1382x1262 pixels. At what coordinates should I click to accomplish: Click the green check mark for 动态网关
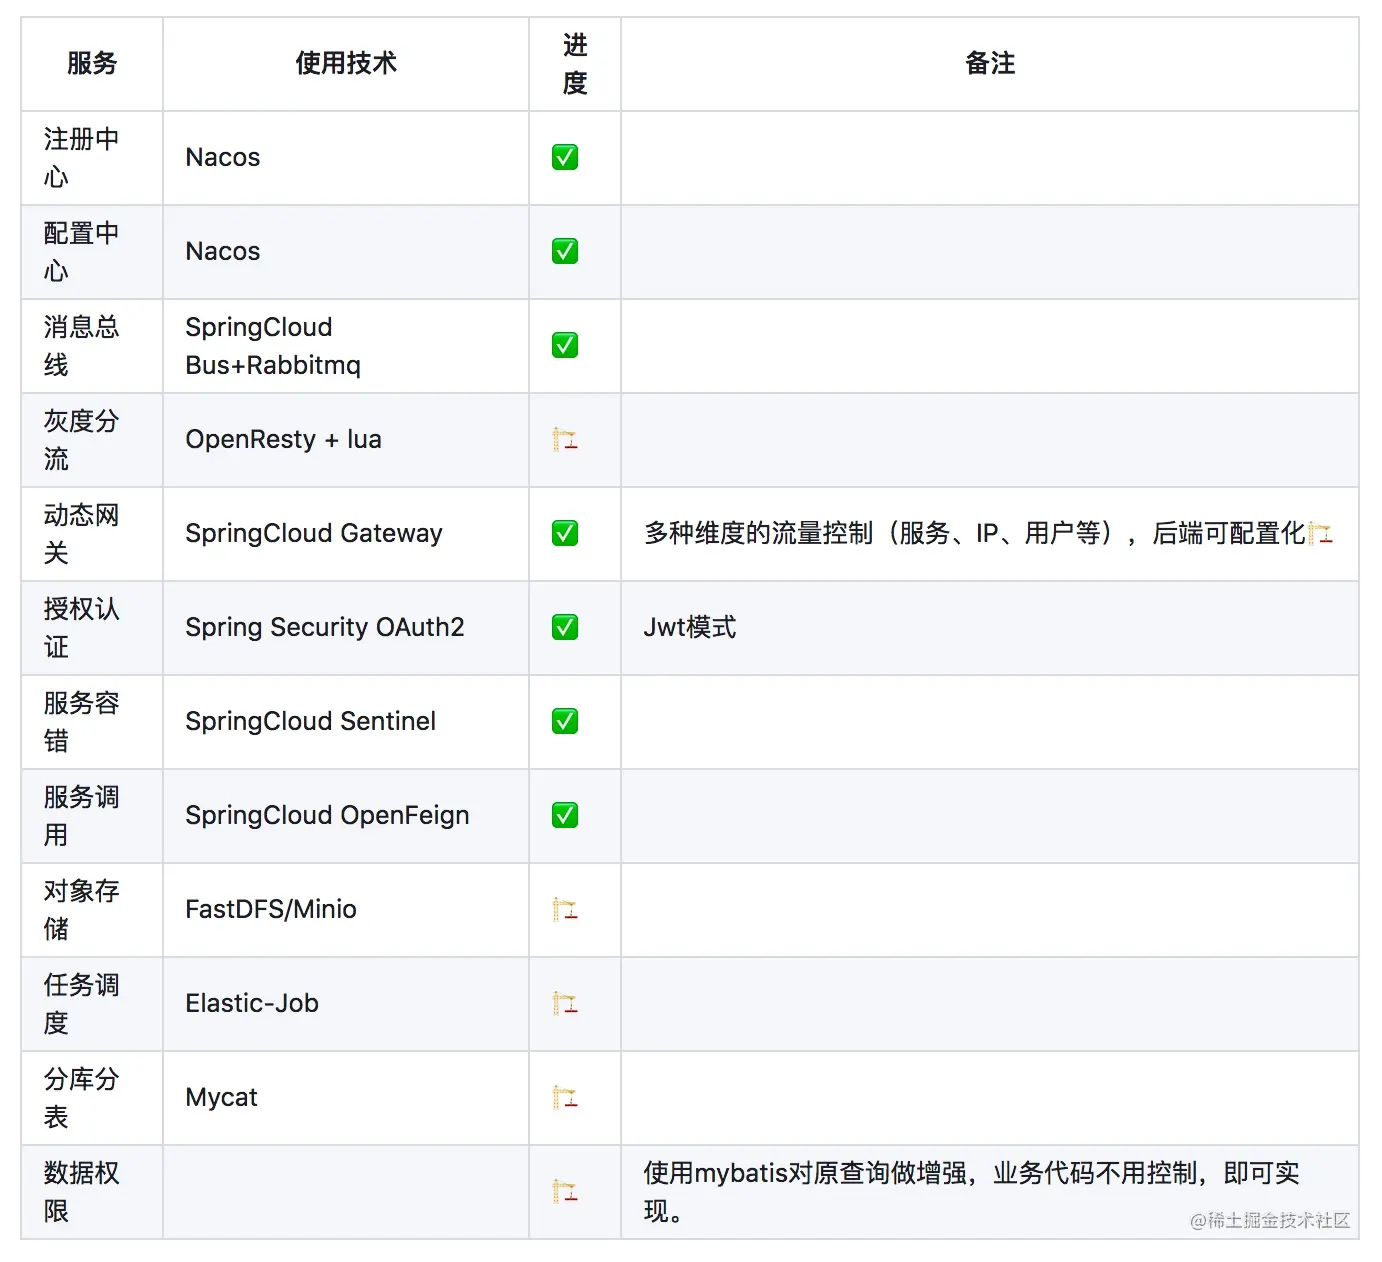pyautogui.click(x=565, y=533)
